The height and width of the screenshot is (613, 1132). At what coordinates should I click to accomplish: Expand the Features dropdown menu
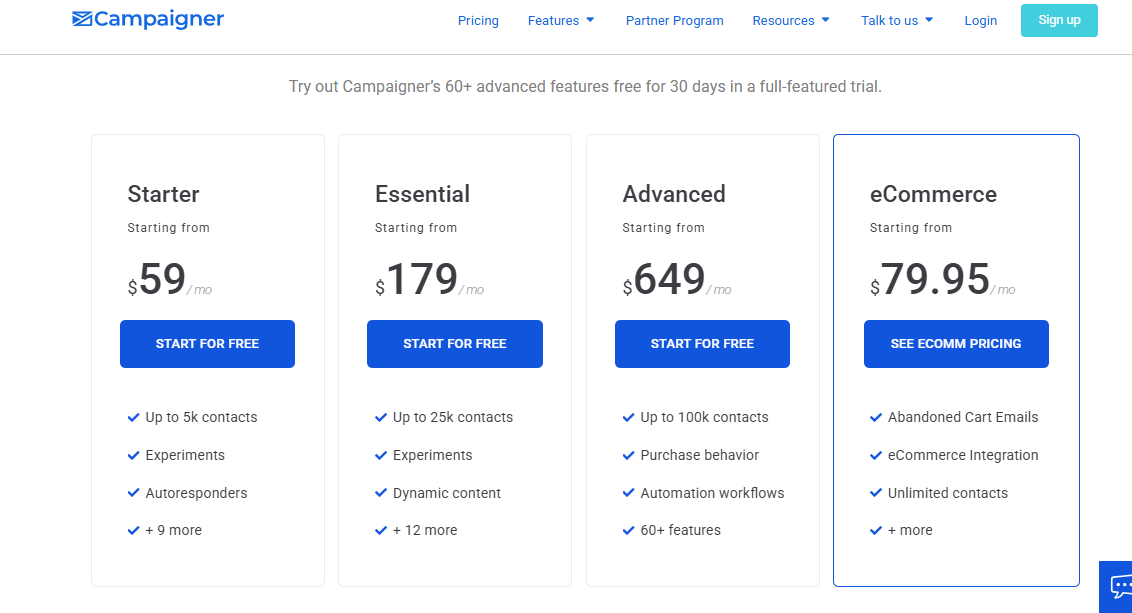click(x=561, y=21)
